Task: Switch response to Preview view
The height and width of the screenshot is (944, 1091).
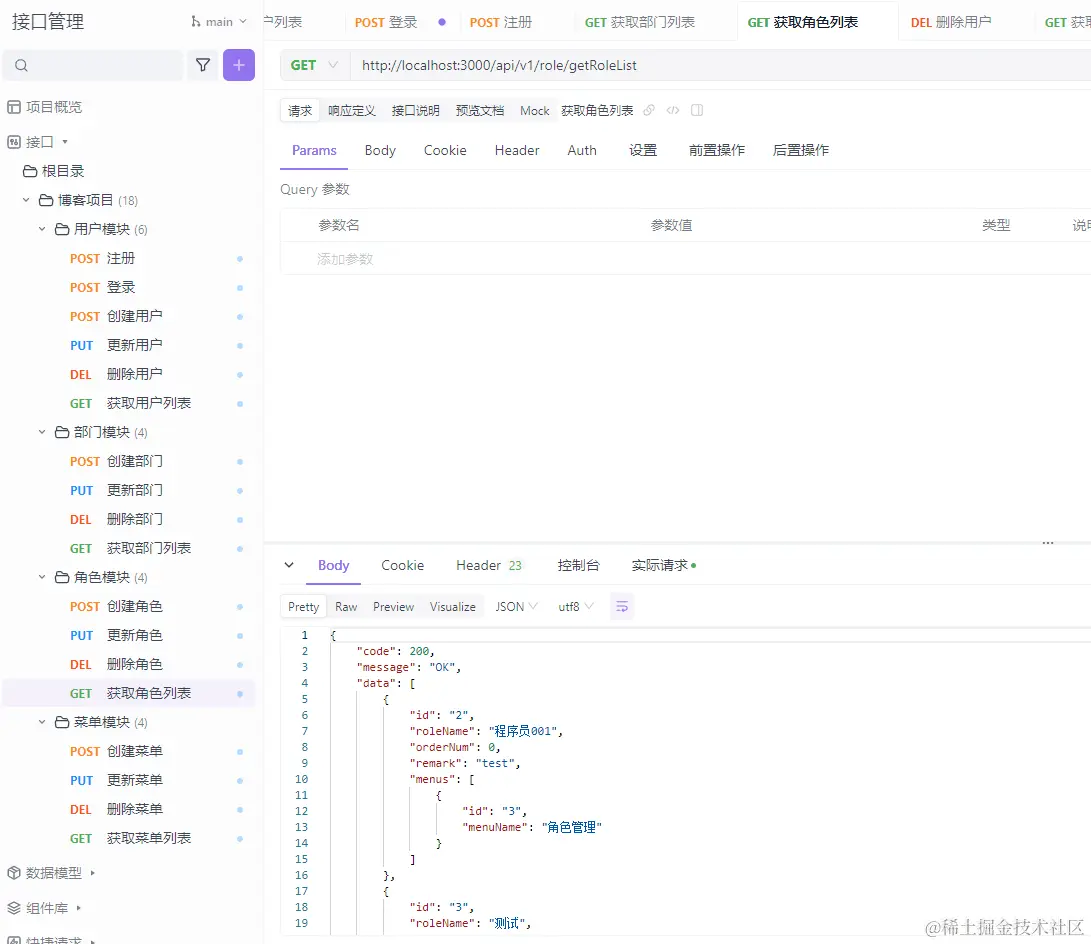Action: [393, 607]
